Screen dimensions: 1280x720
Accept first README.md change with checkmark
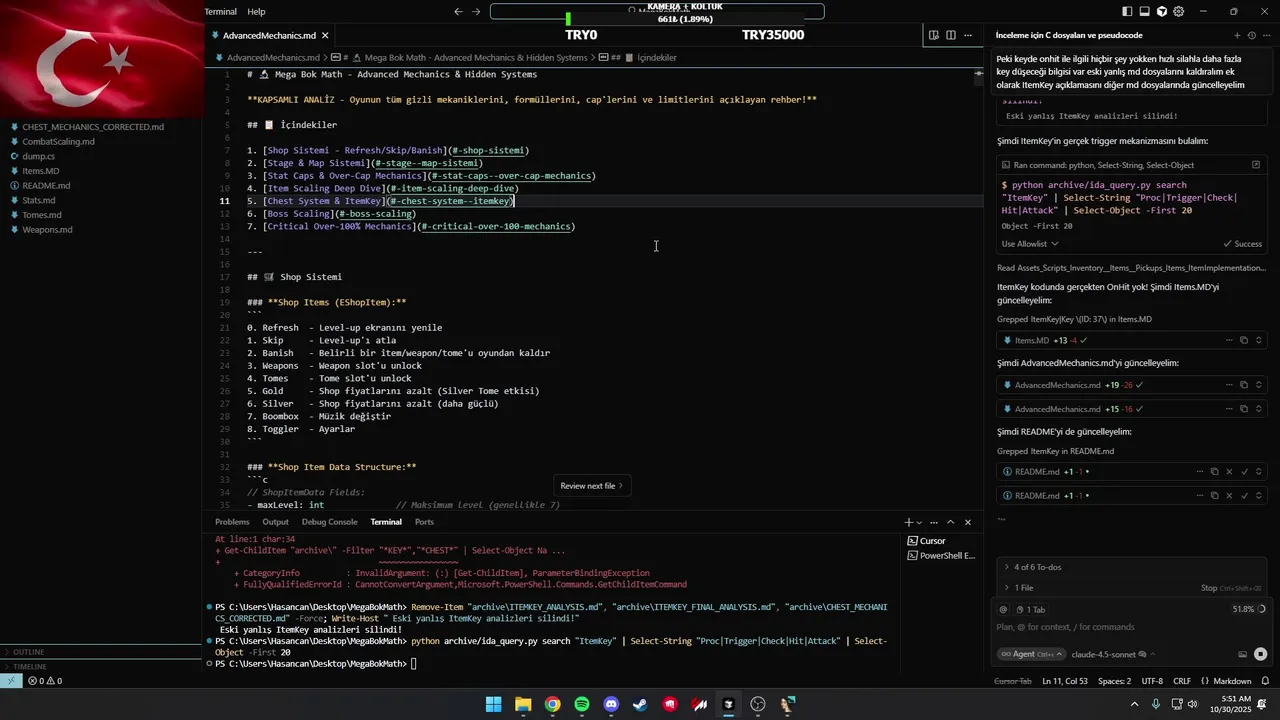[1245, 472]
